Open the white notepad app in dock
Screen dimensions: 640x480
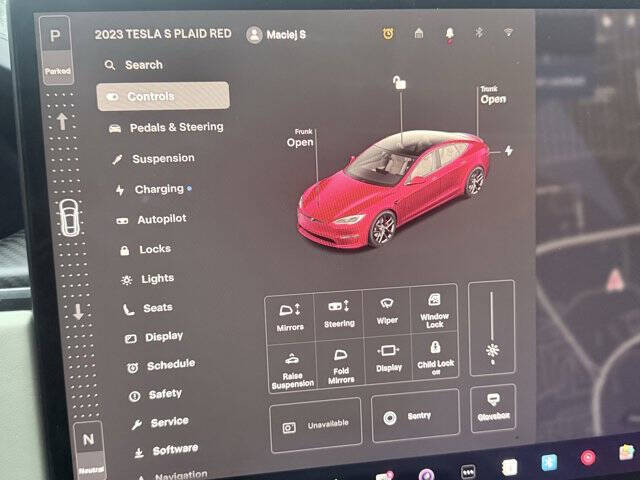point(509,467)
